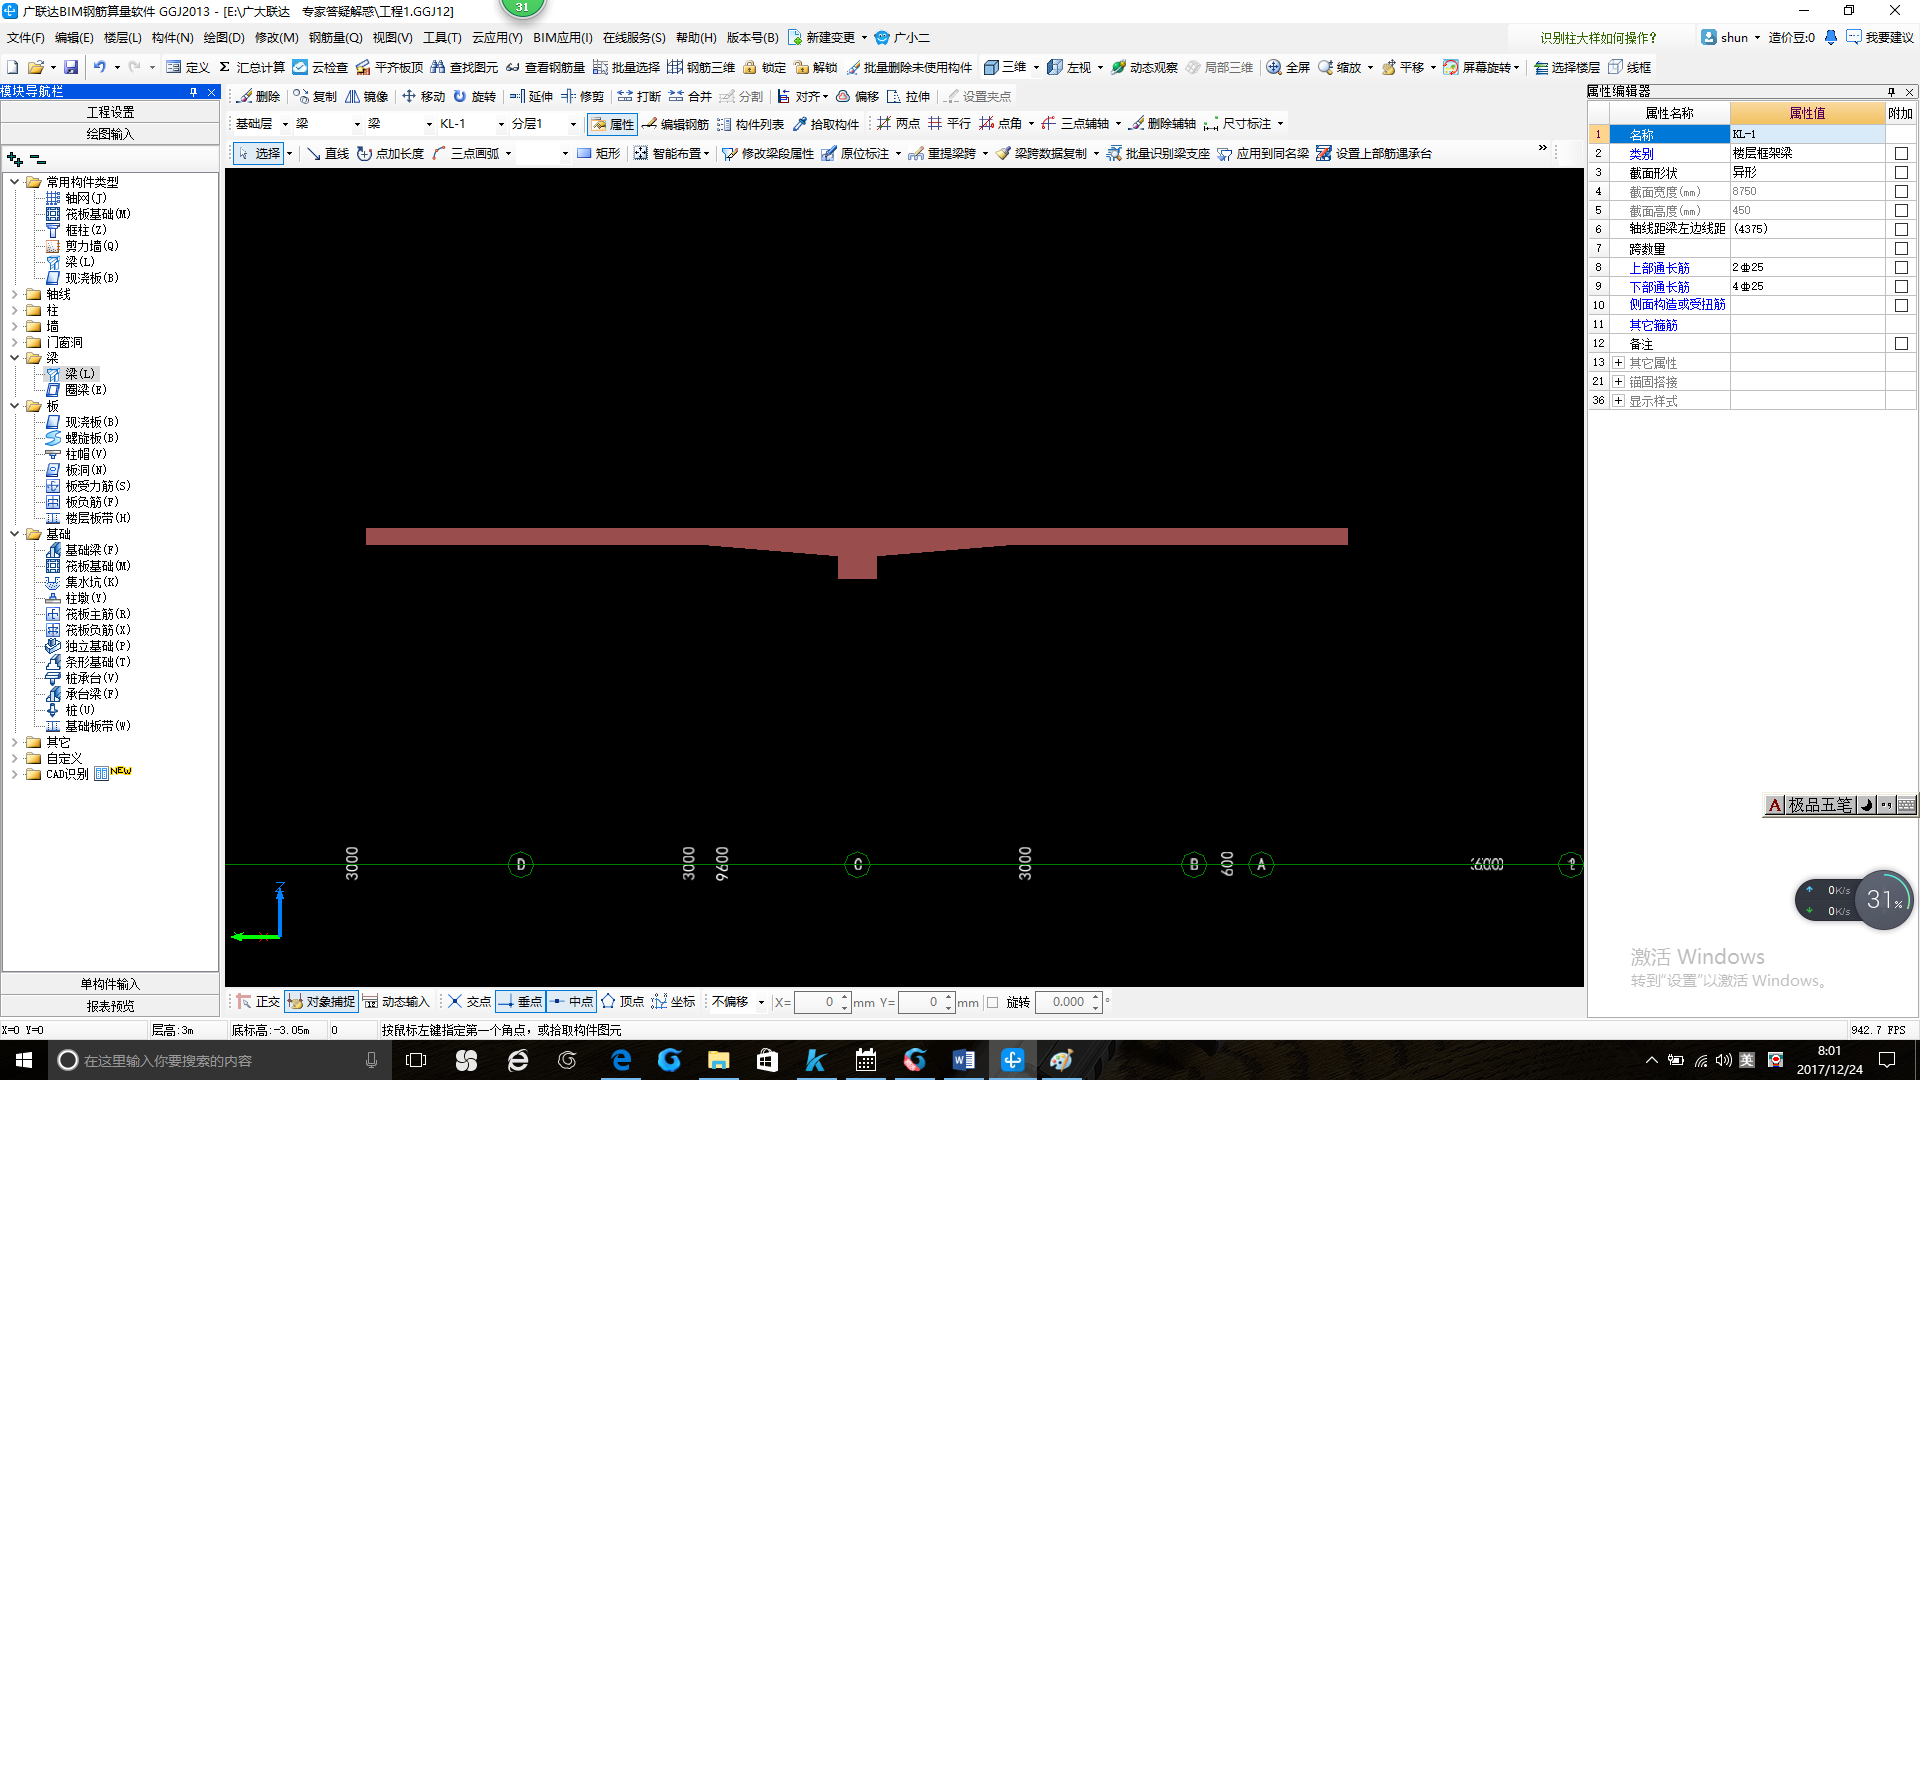Open Word from the taskbar

pyautogui.click(x=964, y=1060)
